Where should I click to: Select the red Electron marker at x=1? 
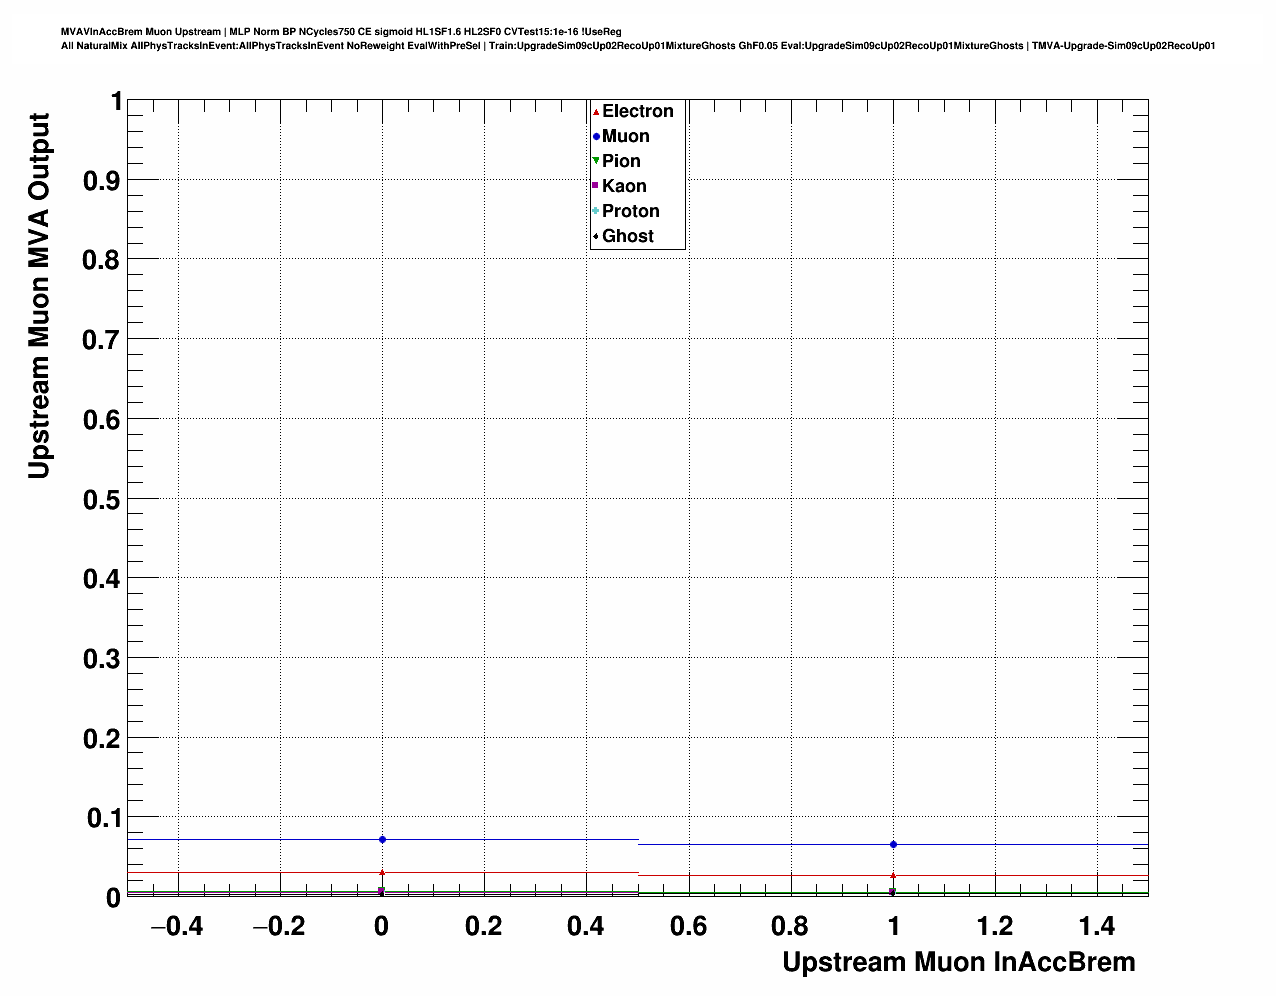tap(893, 876)
